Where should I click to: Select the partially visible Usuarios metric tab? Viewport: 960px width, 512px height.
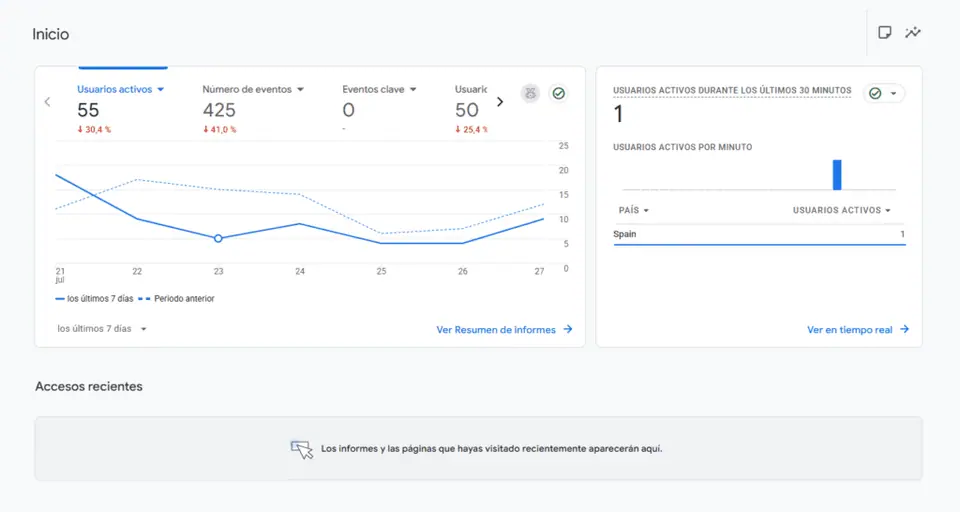pos(471,108)
